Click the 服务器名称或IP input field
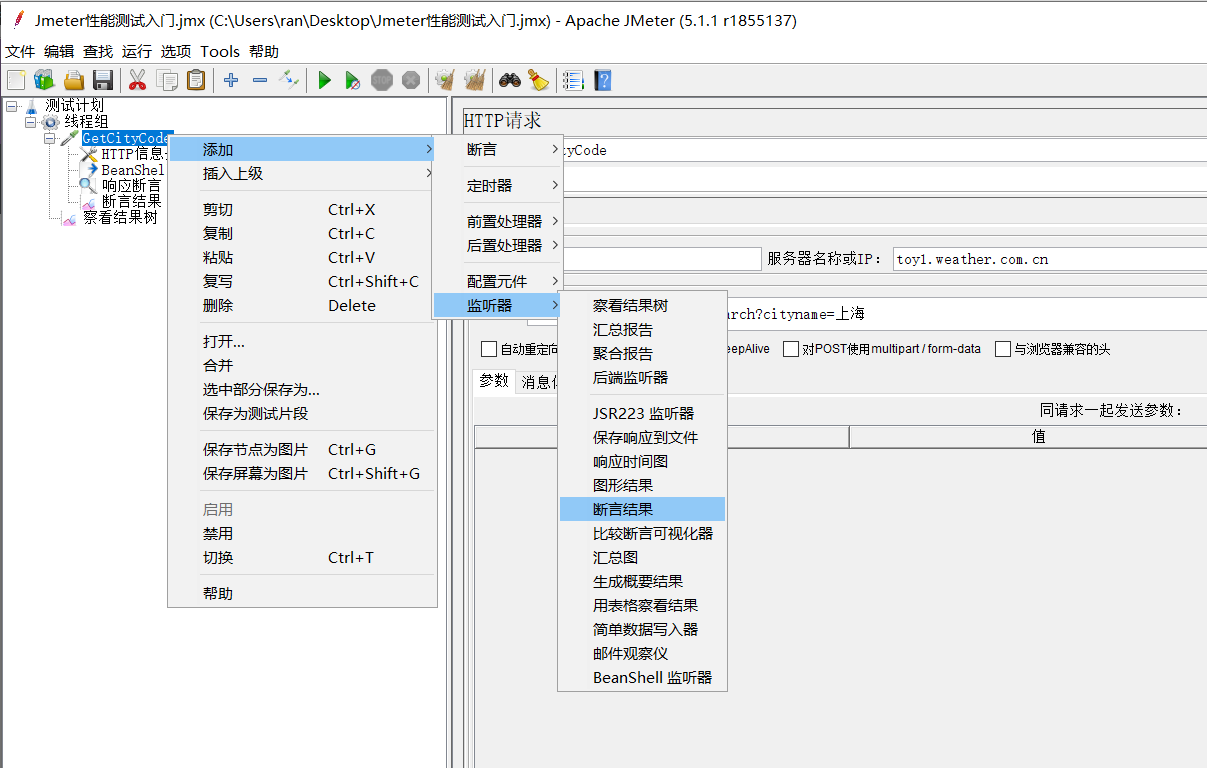This screenshot has height=768, width=1207. pos(1049,259)
